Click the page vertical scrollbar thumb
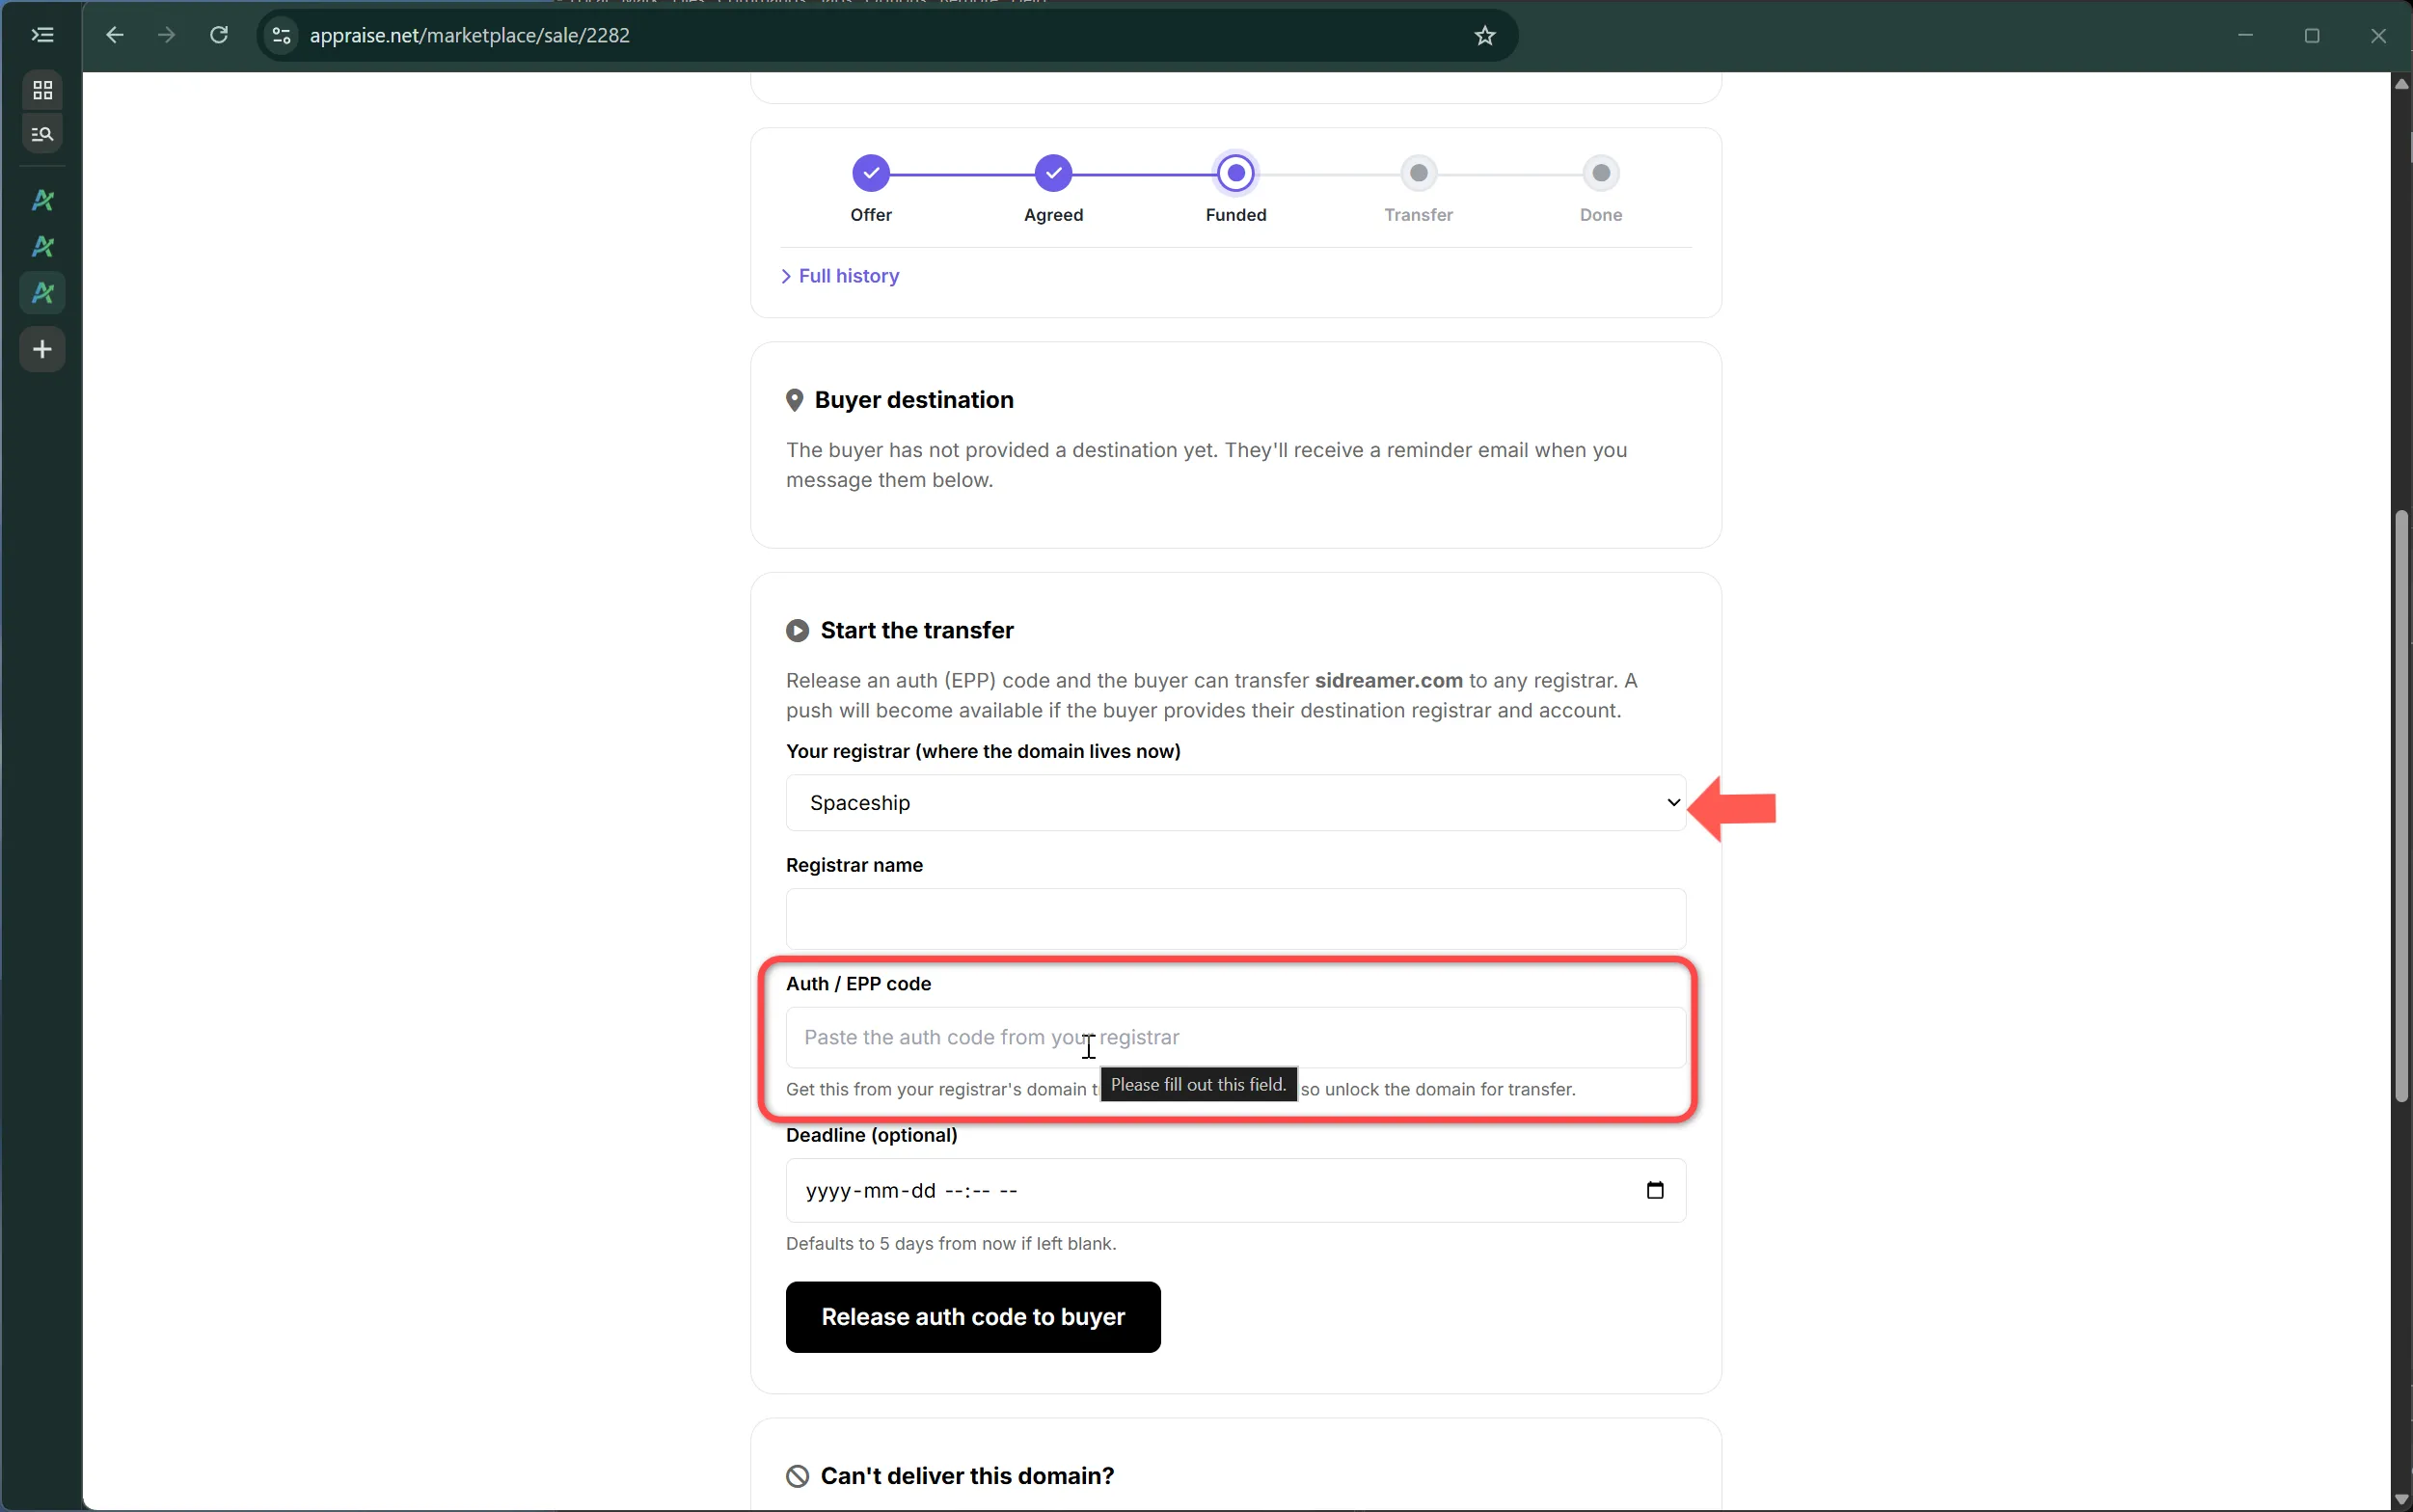The height and width of the screenshot is (1512, 2413). (x=2401, y=805)
